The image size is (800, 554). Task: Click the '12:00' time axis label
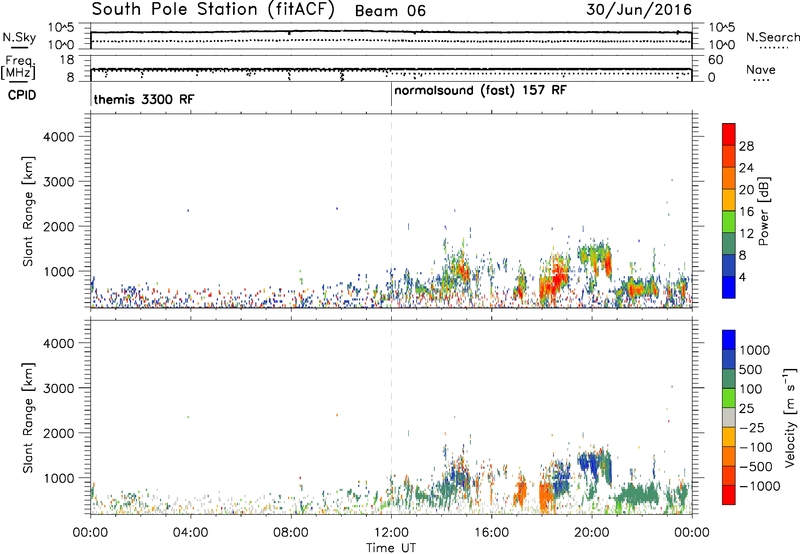click(391, 533)
